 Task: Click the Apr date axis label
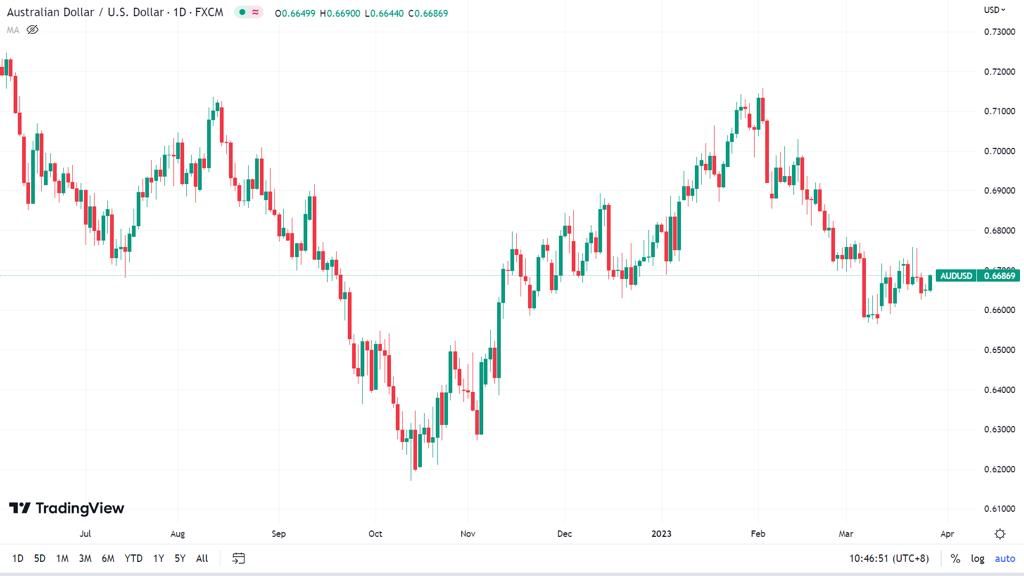(947, 534)
